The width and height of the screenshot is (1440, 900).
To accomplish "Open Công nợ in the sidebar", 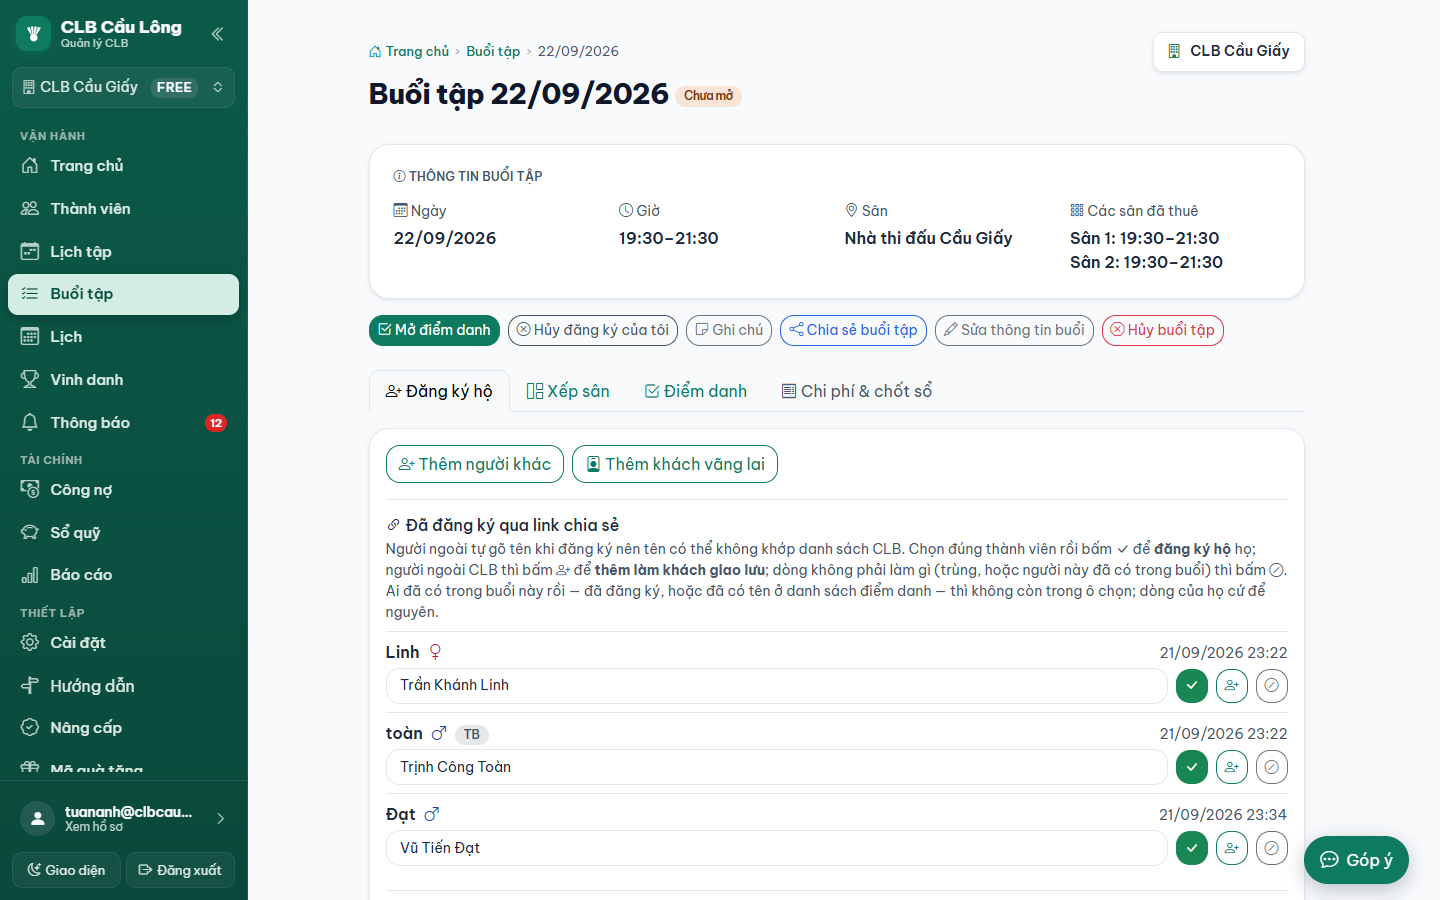I will click(x=123, y=490).
